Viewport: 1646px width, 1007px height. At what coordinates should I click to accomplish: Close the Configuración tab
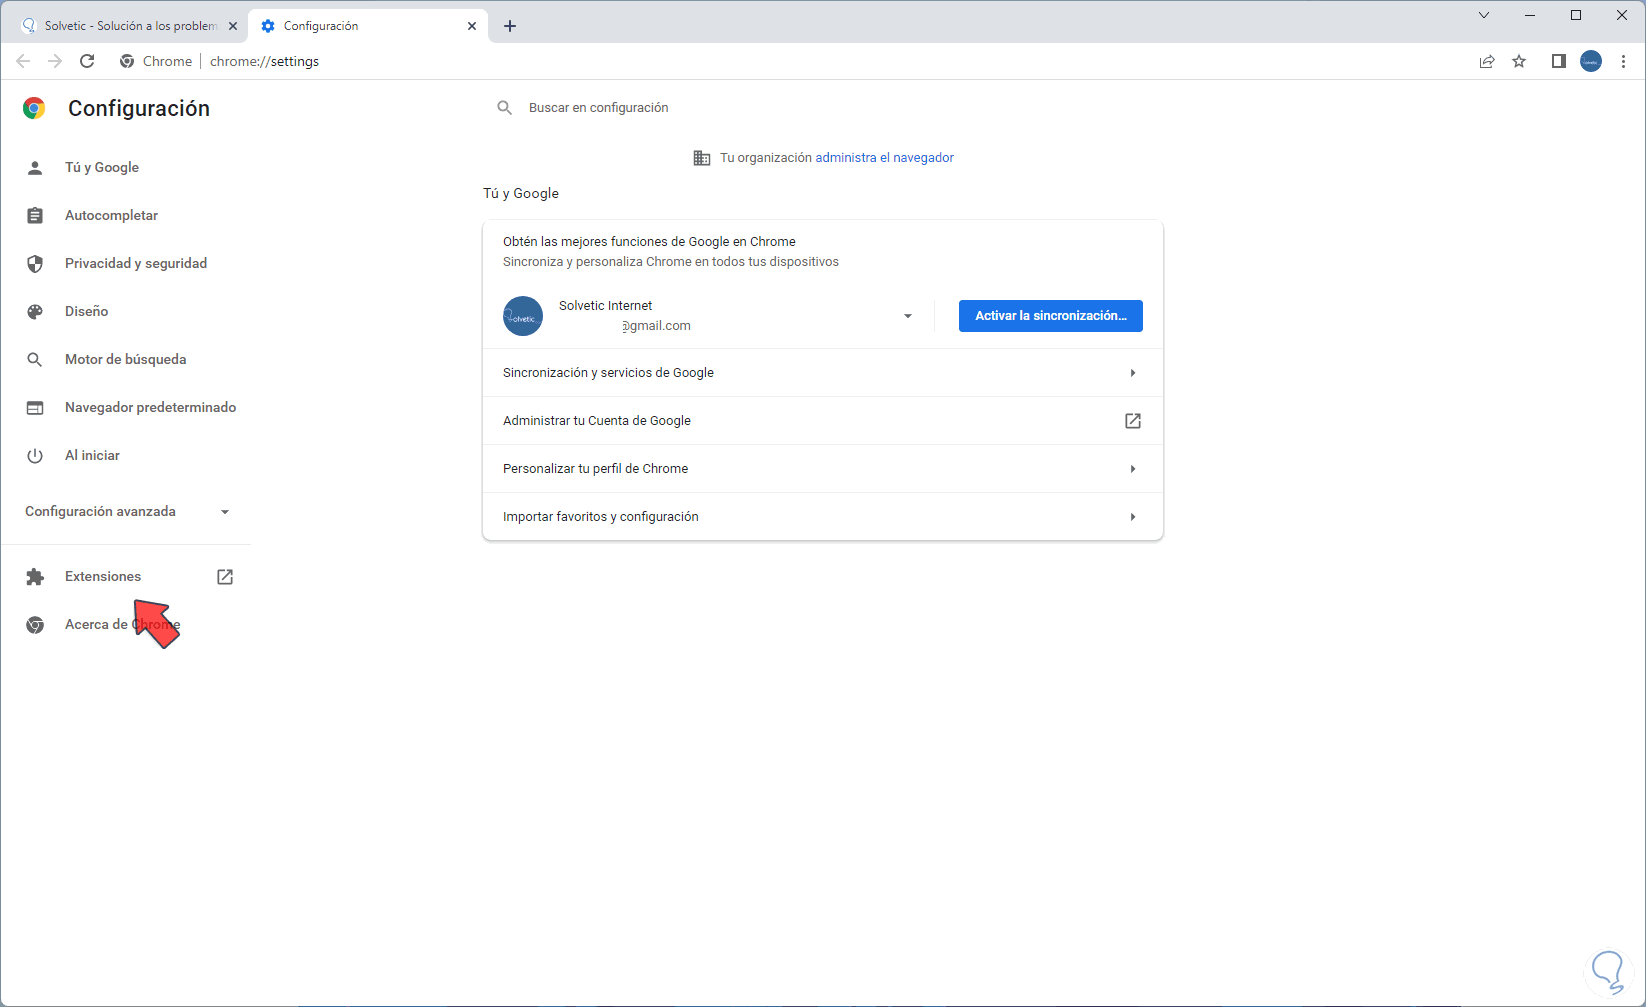pos(472,26)
